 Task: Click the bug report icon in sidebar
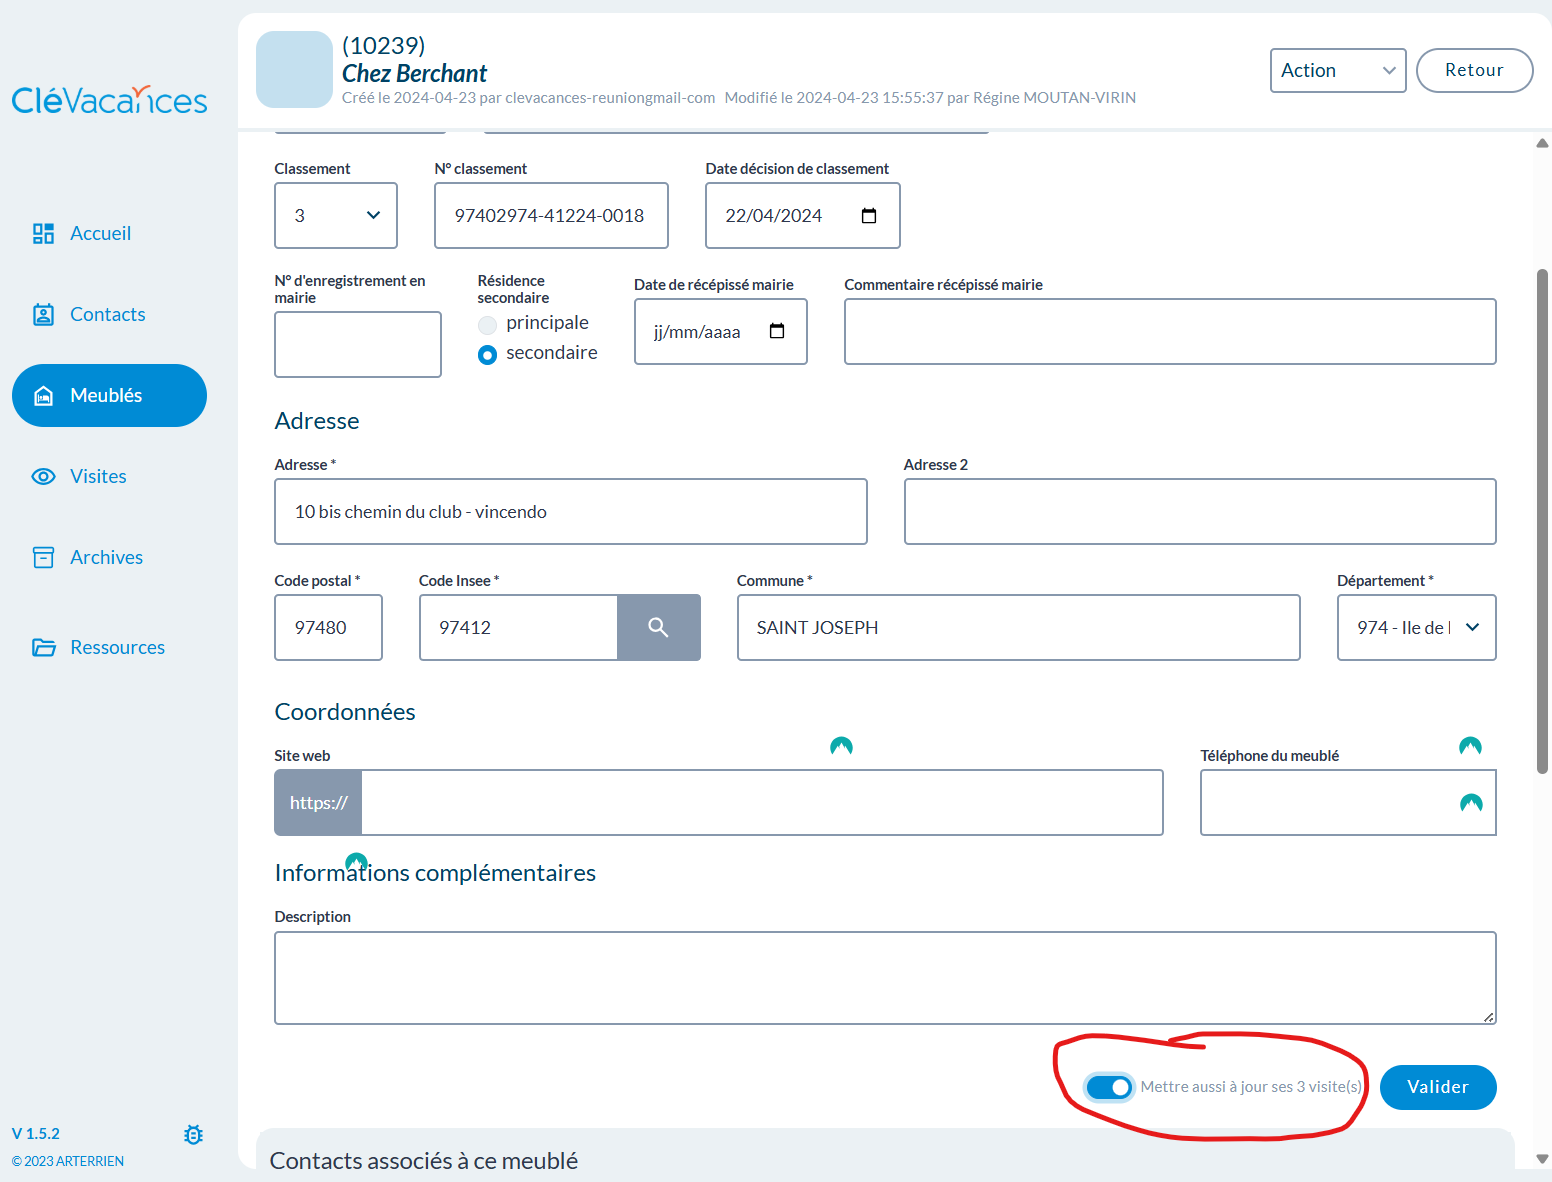[193, 1134]
